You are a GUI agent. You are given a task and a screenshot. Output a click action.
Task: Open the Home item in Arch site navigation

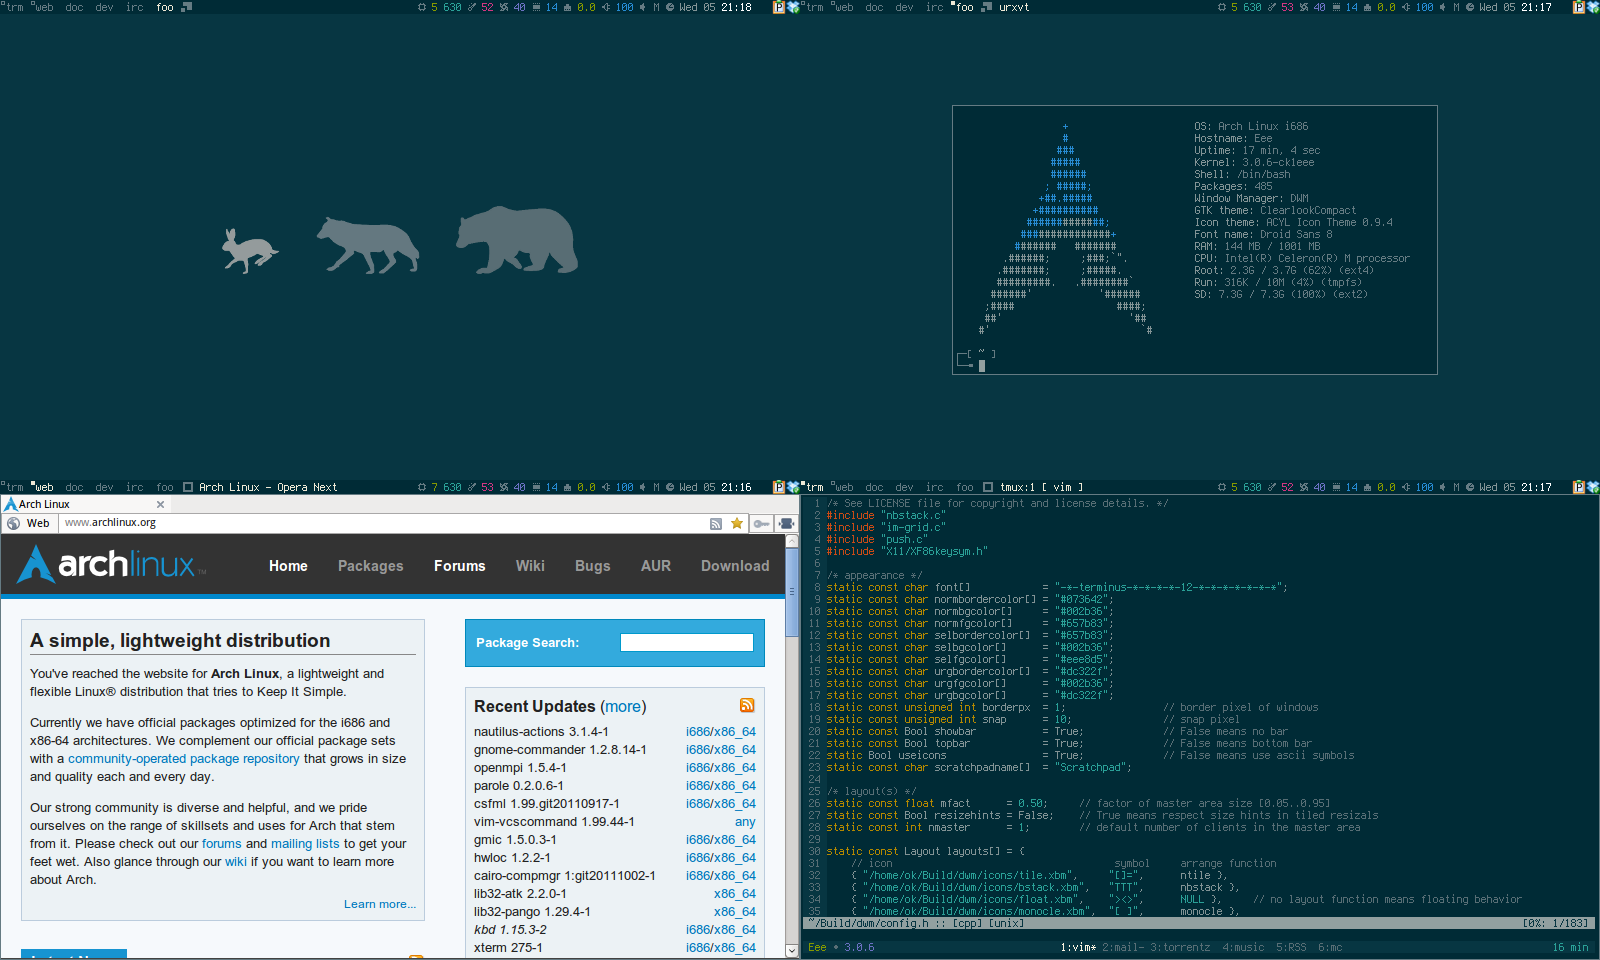288,566
